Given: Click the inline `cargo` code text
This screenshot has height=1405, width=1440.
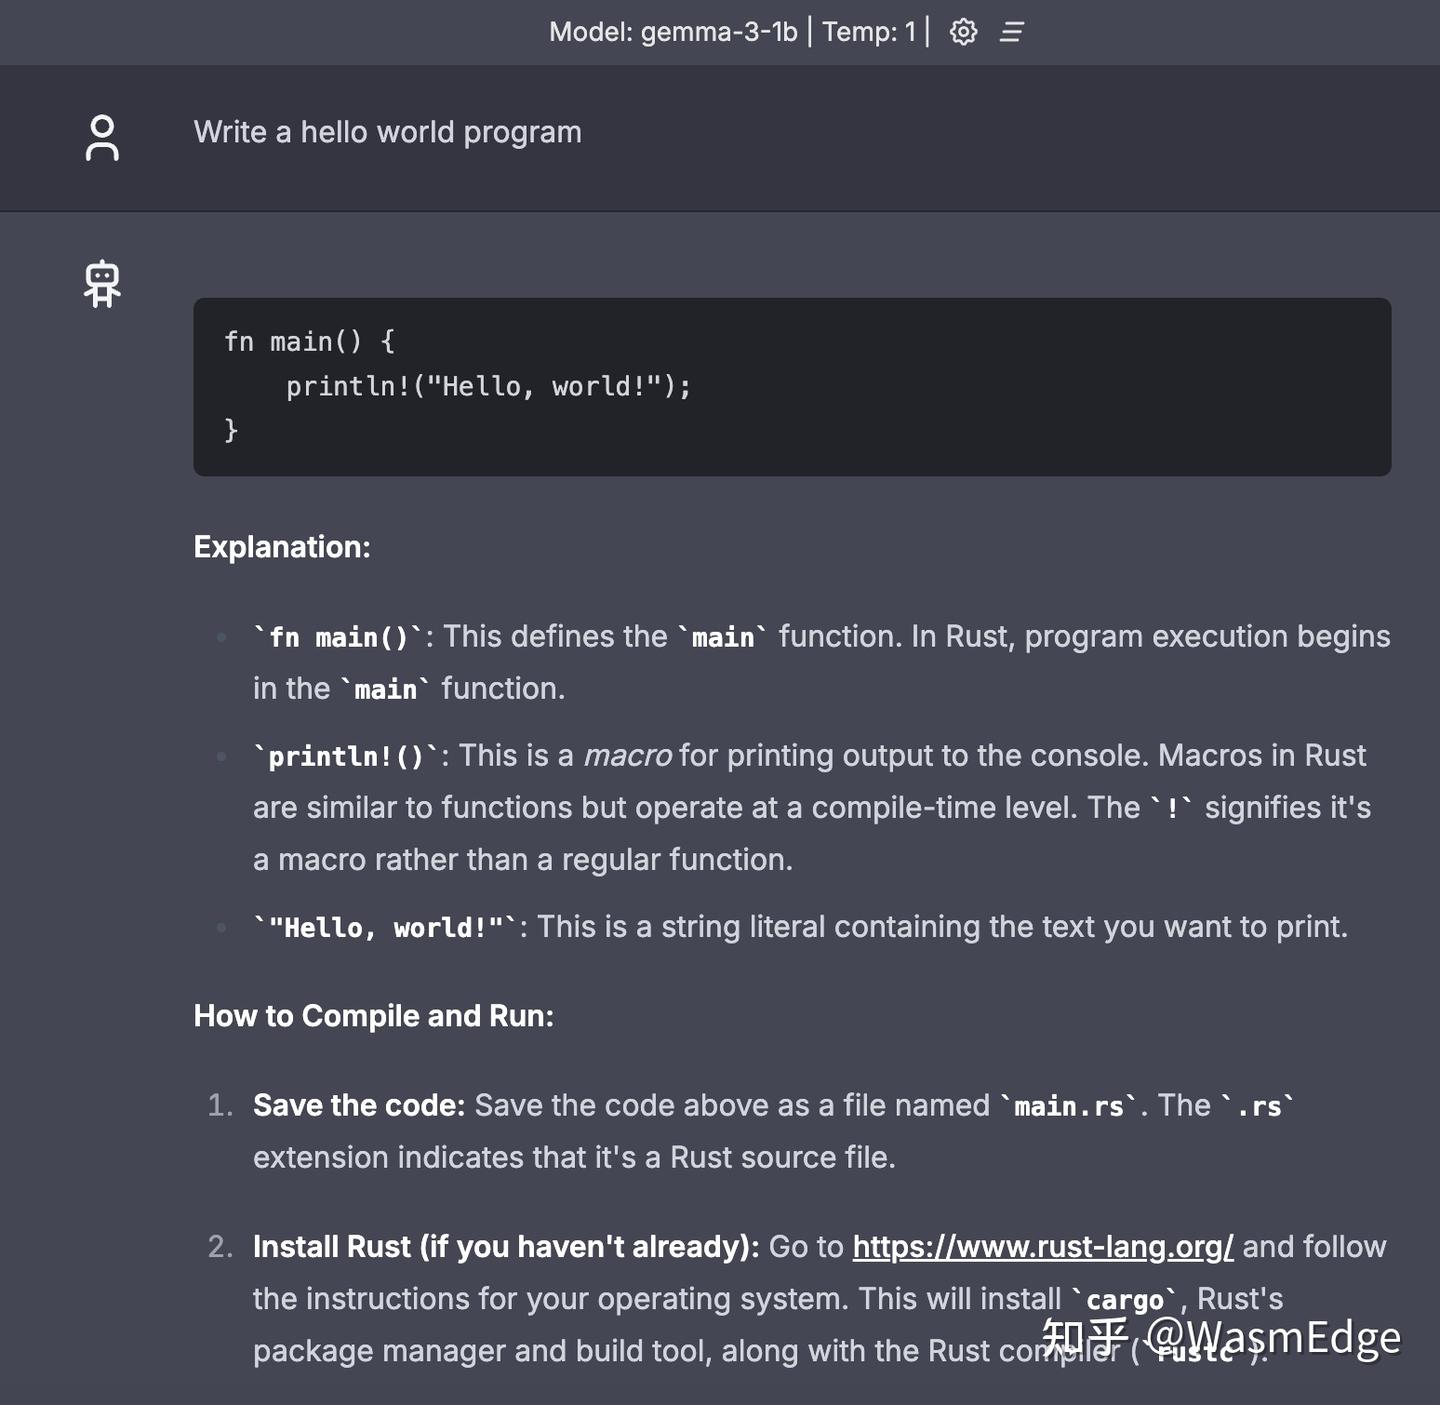Looking at the screenshot, I should [x=1125, y=1300].
